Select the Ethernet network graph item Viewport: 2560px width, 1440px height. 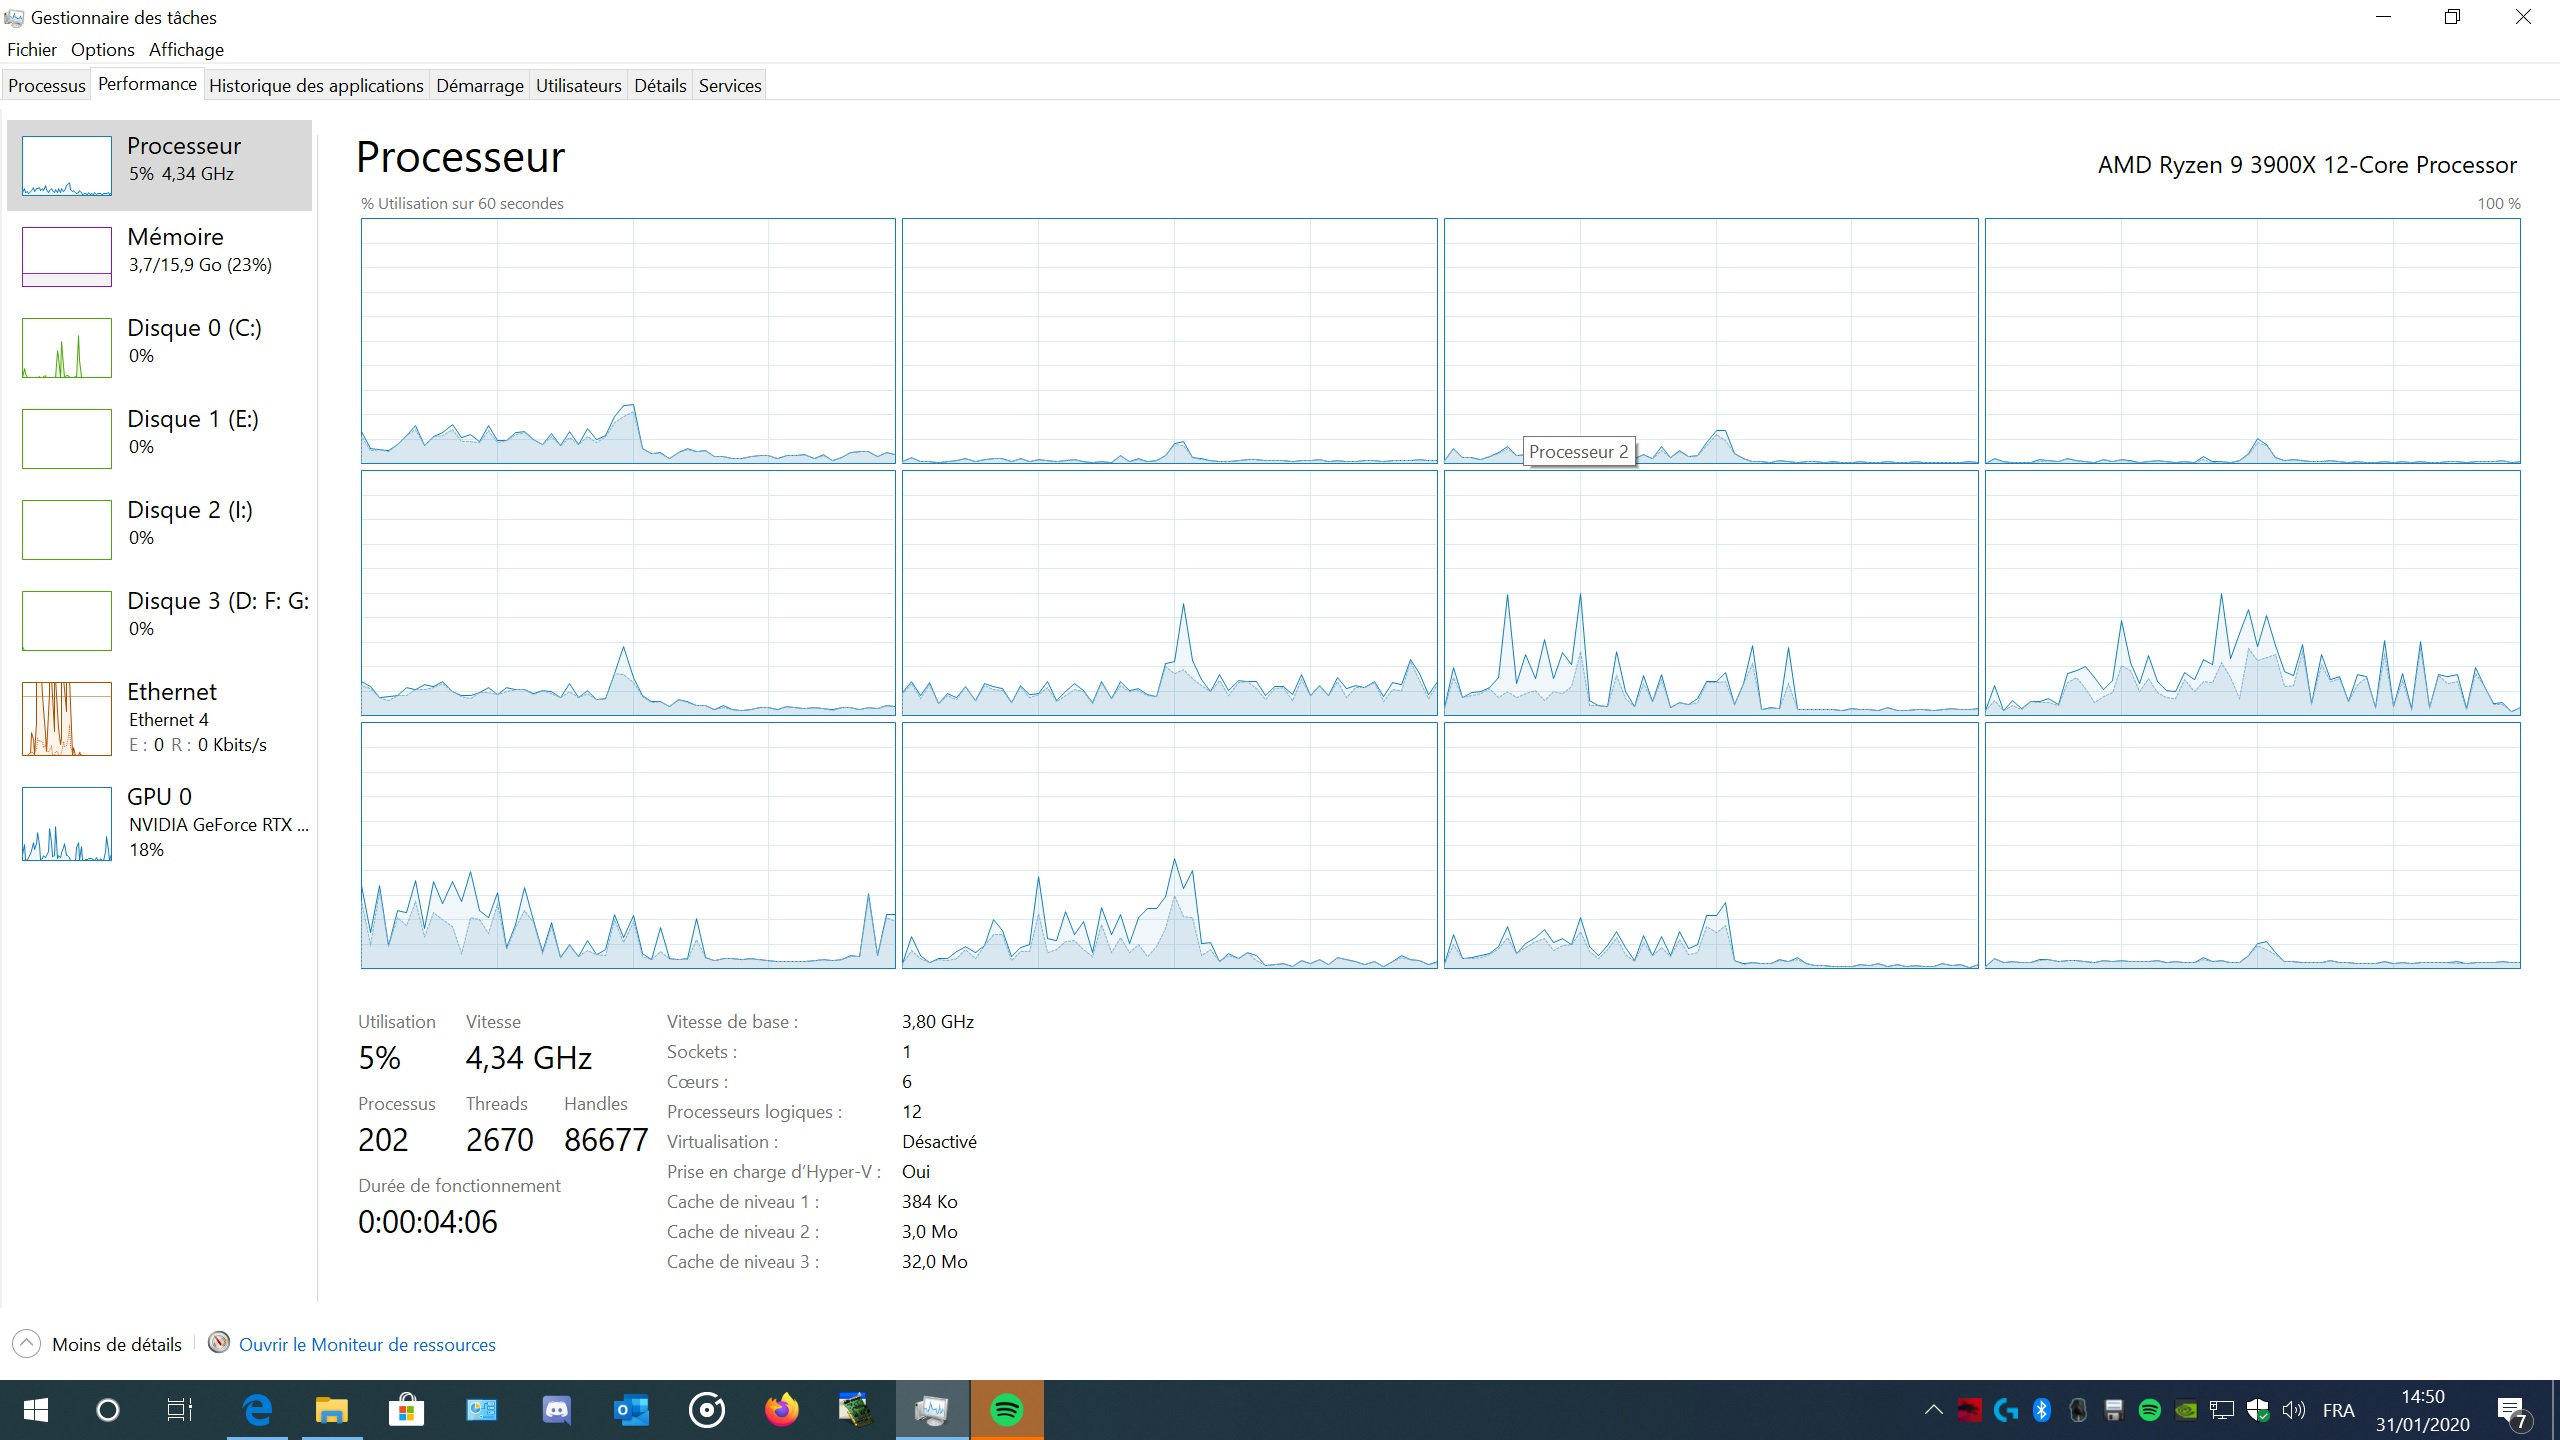pos(66,718)
